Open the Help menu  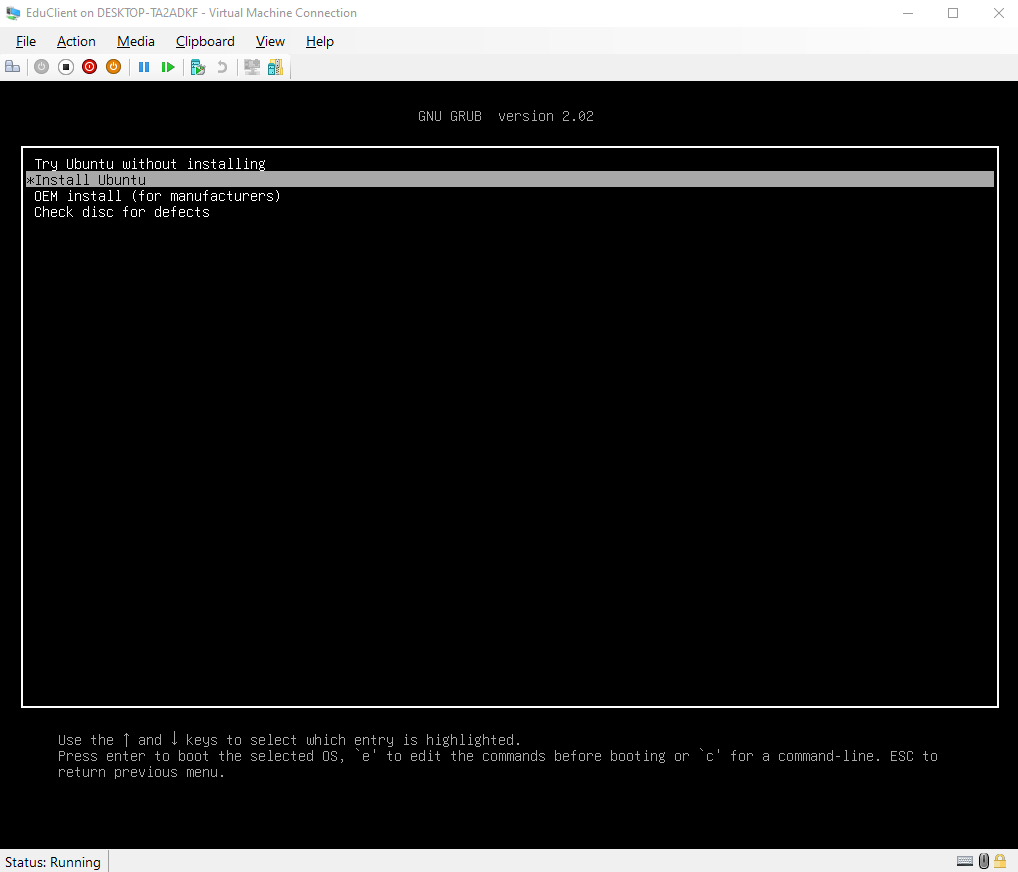click(319, 42)
